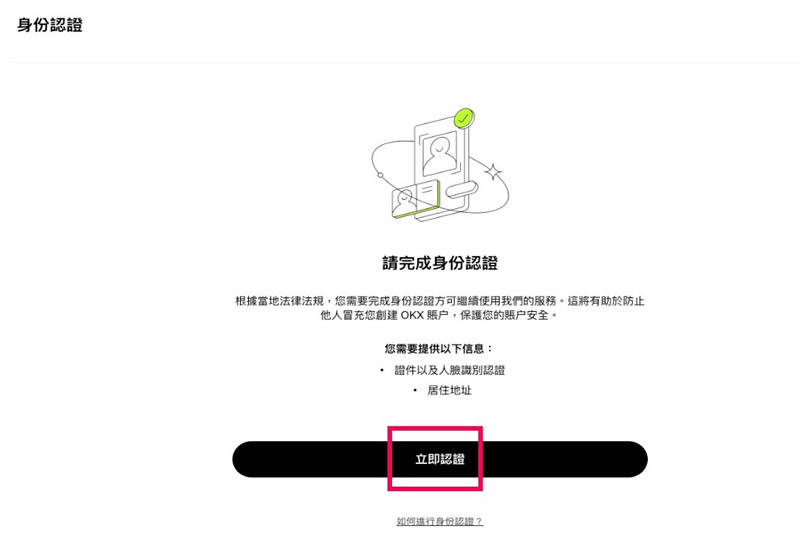Select the 證件以及人臉識別認證 list item
Screen dimensions: 800x539
(x=449, y=370)
